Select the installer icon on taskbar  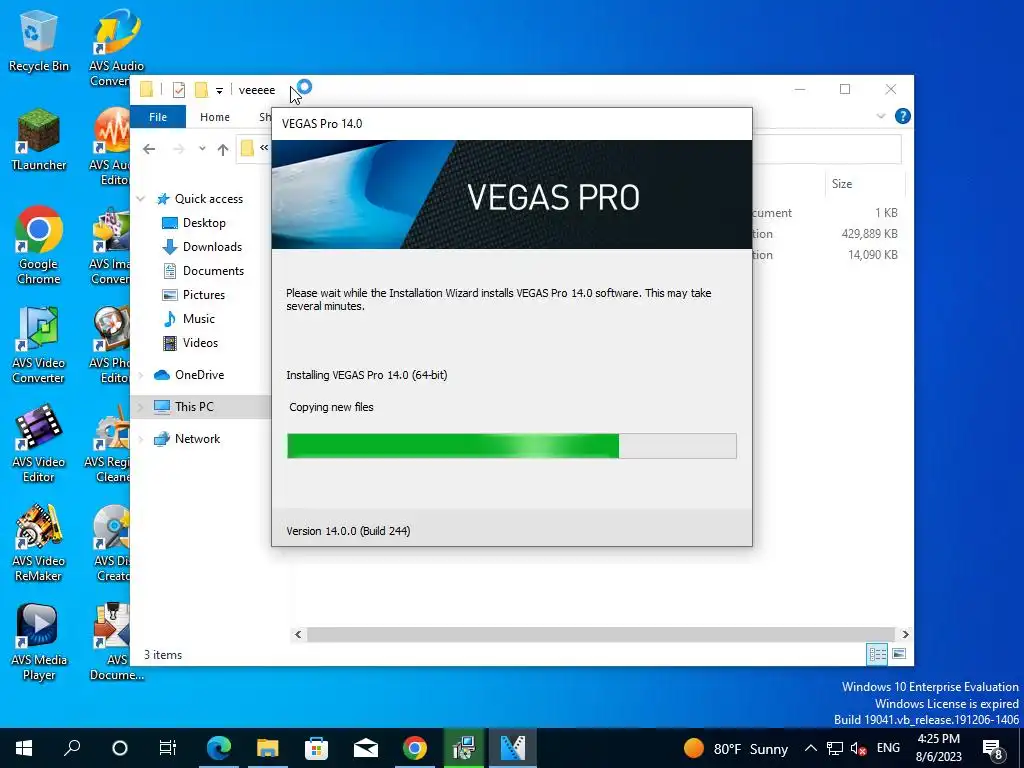coord(464,748)
